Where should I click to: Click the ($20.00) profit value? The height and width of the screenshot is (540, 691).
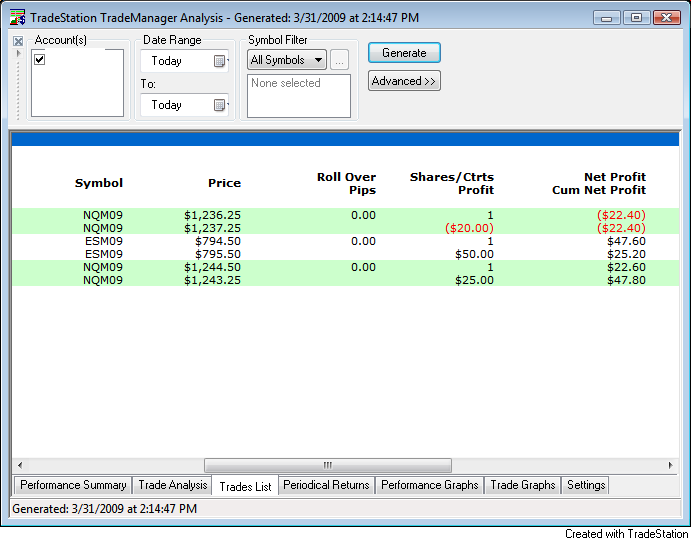click(469, 228)
